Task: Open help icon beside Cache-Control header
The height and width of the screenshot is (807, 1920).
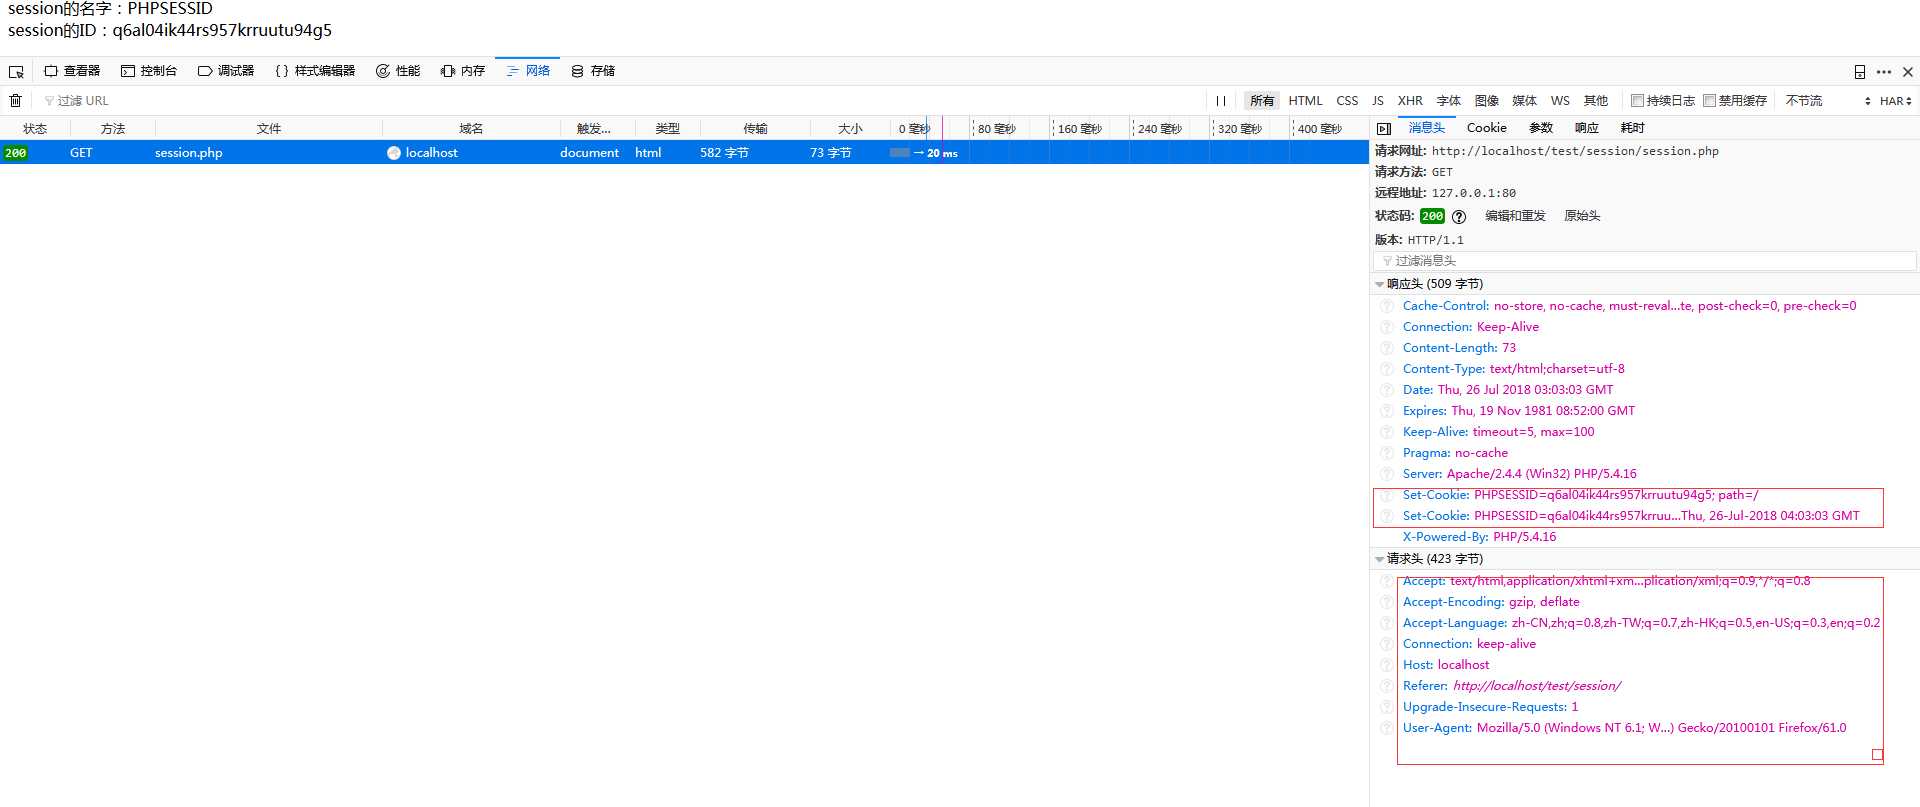Action: (x=1387, y=306)
